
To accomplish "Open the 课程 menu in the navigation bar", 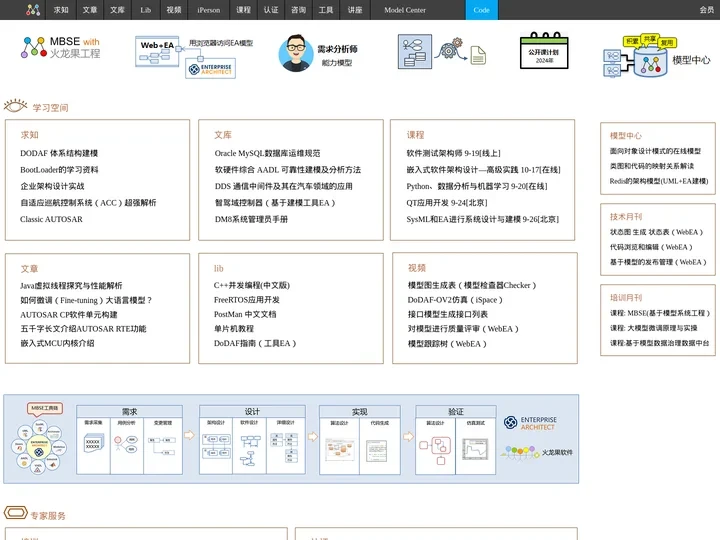I will pyautogui.click(x=243, y=10).
